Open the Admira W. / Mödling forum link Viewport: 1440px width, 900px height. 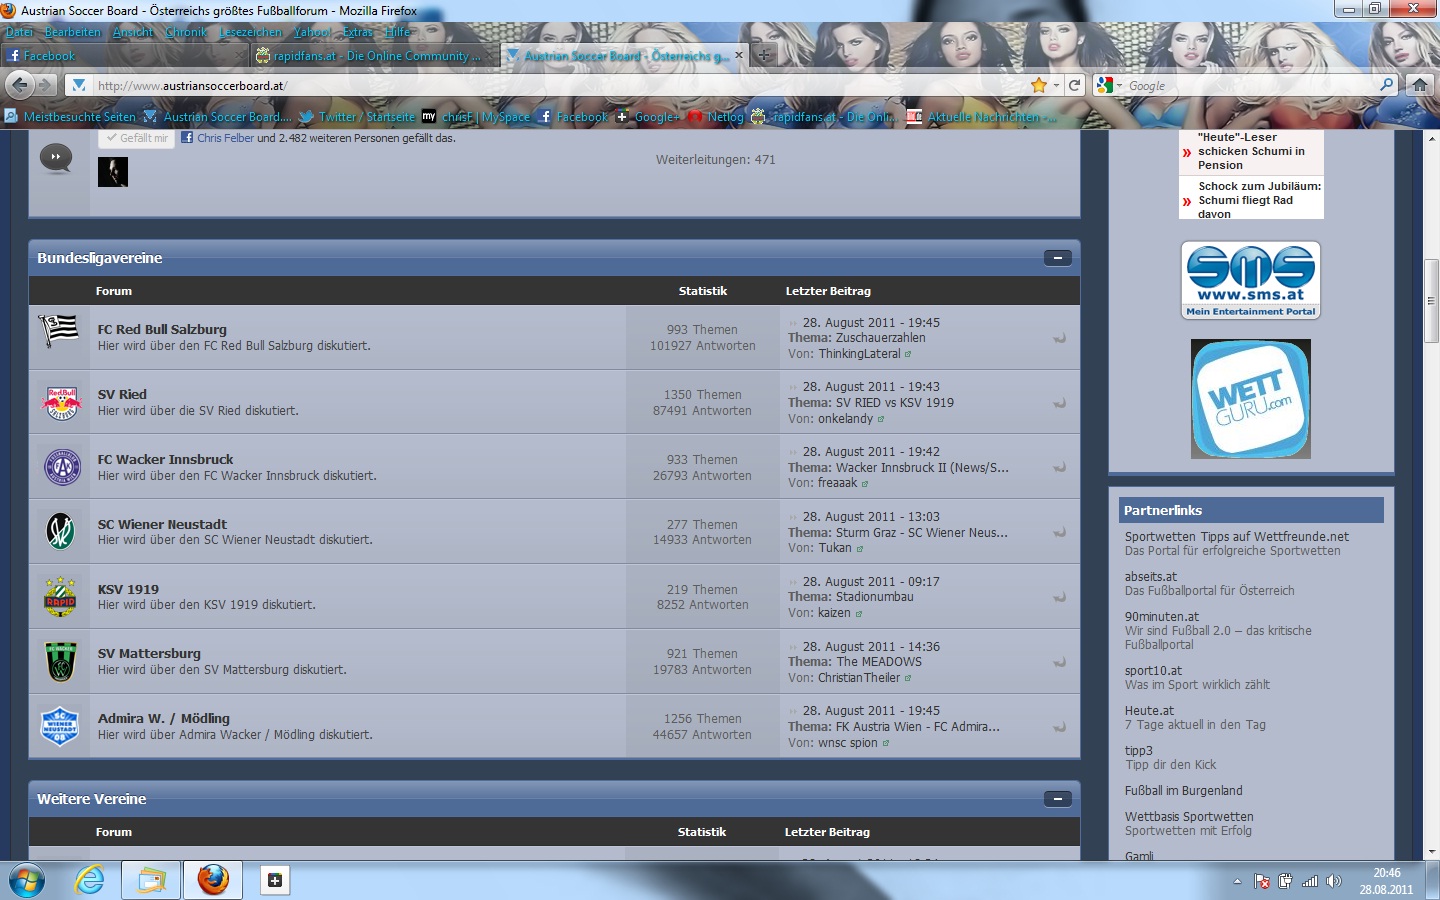tap(164, 718)
